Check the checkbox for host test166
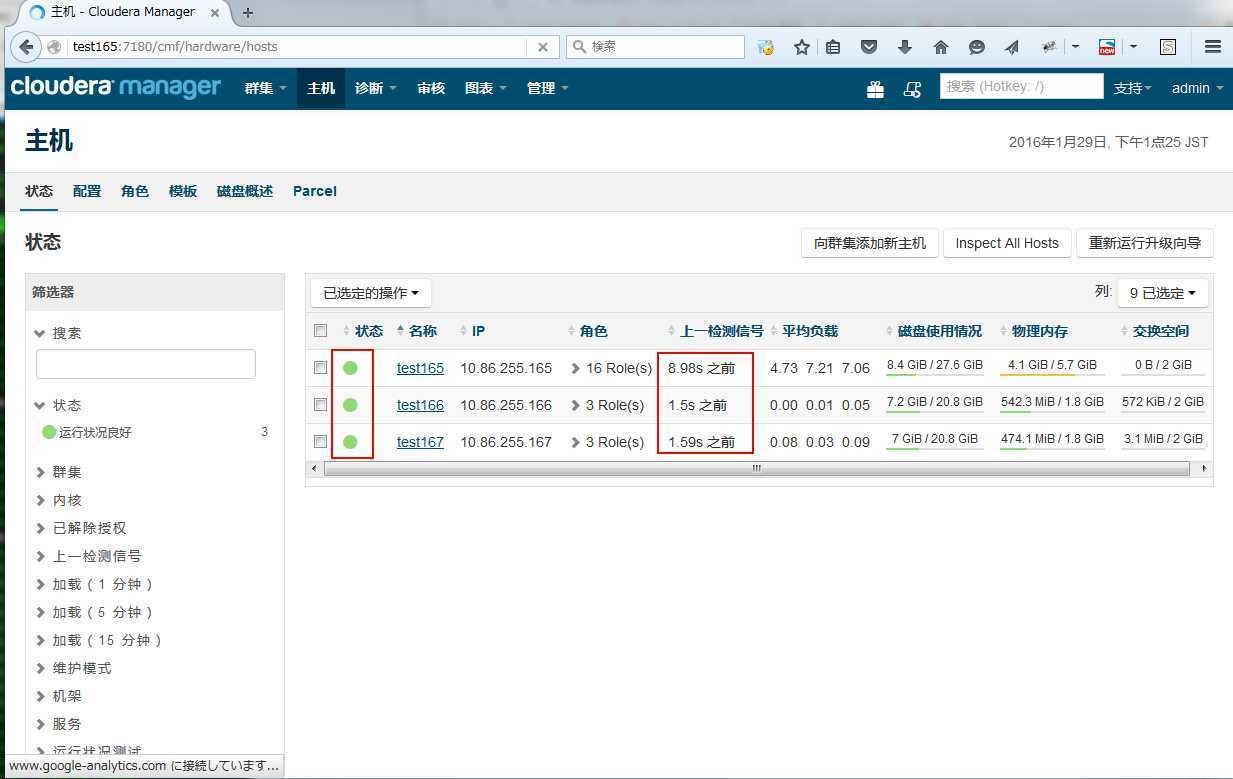The image size is (1233, 779). point(320,405)
